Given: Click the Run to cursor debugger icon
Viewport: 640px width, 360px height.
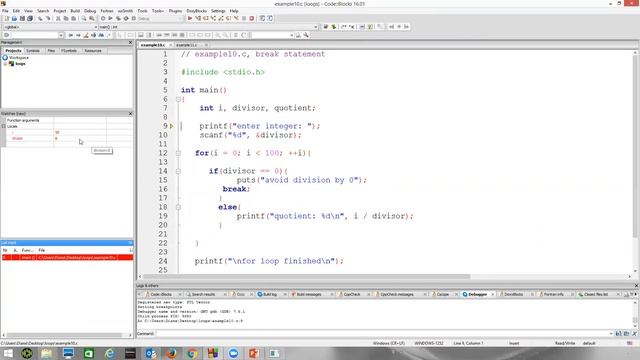Looking at the screenshot, I should click(198, 18).
